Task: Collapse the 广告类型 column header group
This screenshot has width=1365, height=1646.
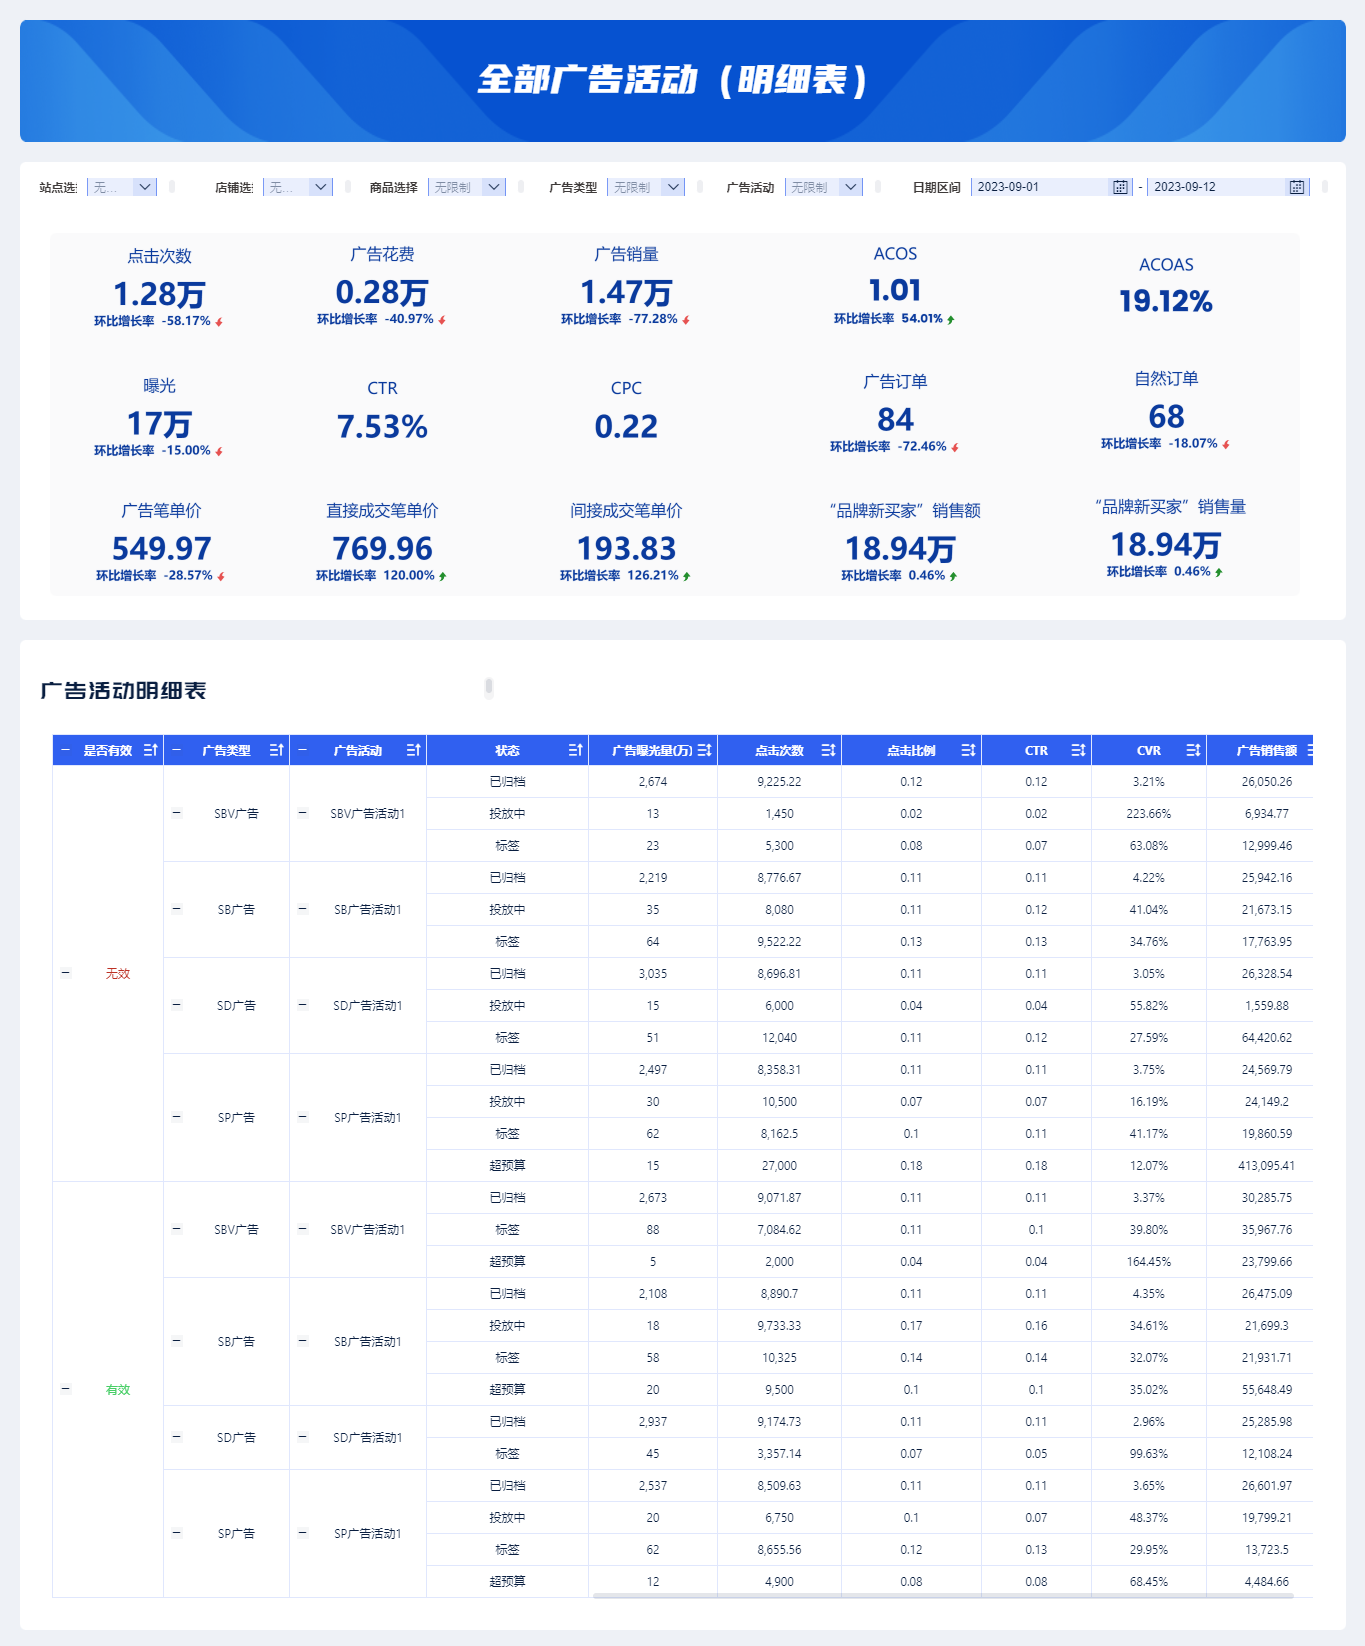Action: (x=177, y=750)
